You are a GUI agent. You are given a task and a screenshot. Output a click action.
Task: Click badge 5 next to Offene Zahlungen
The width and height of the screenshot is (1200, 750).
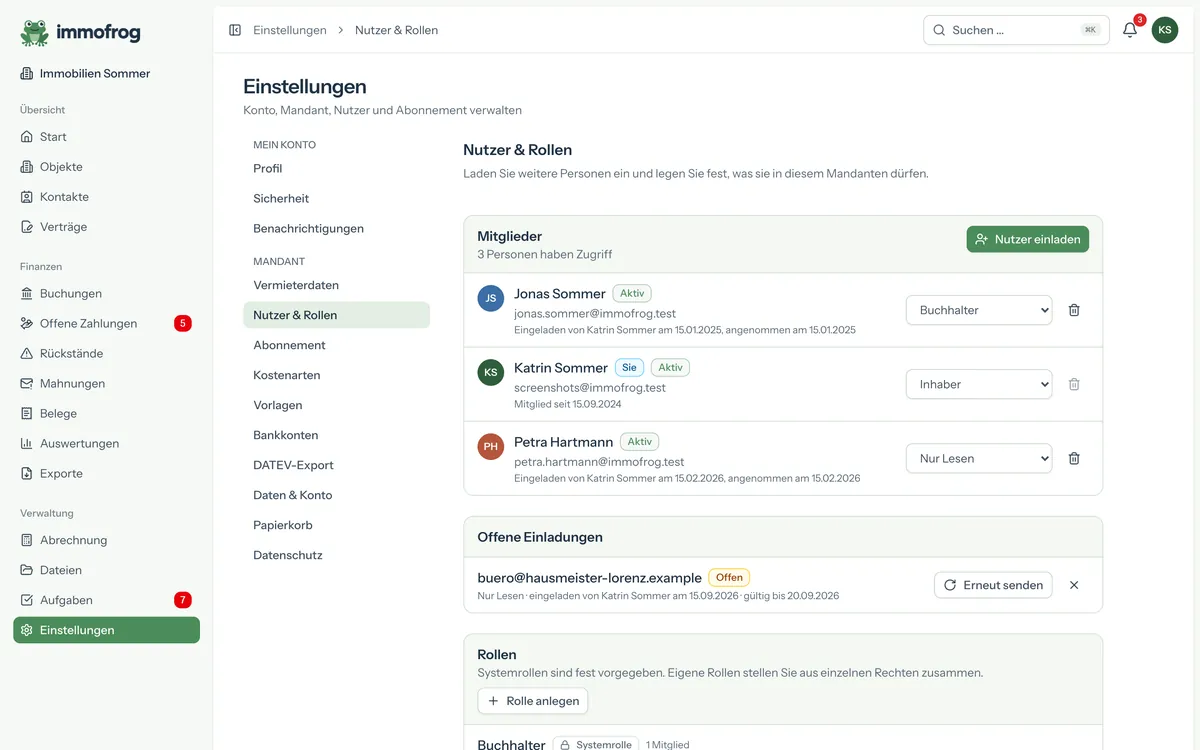[x=183, y=323]
